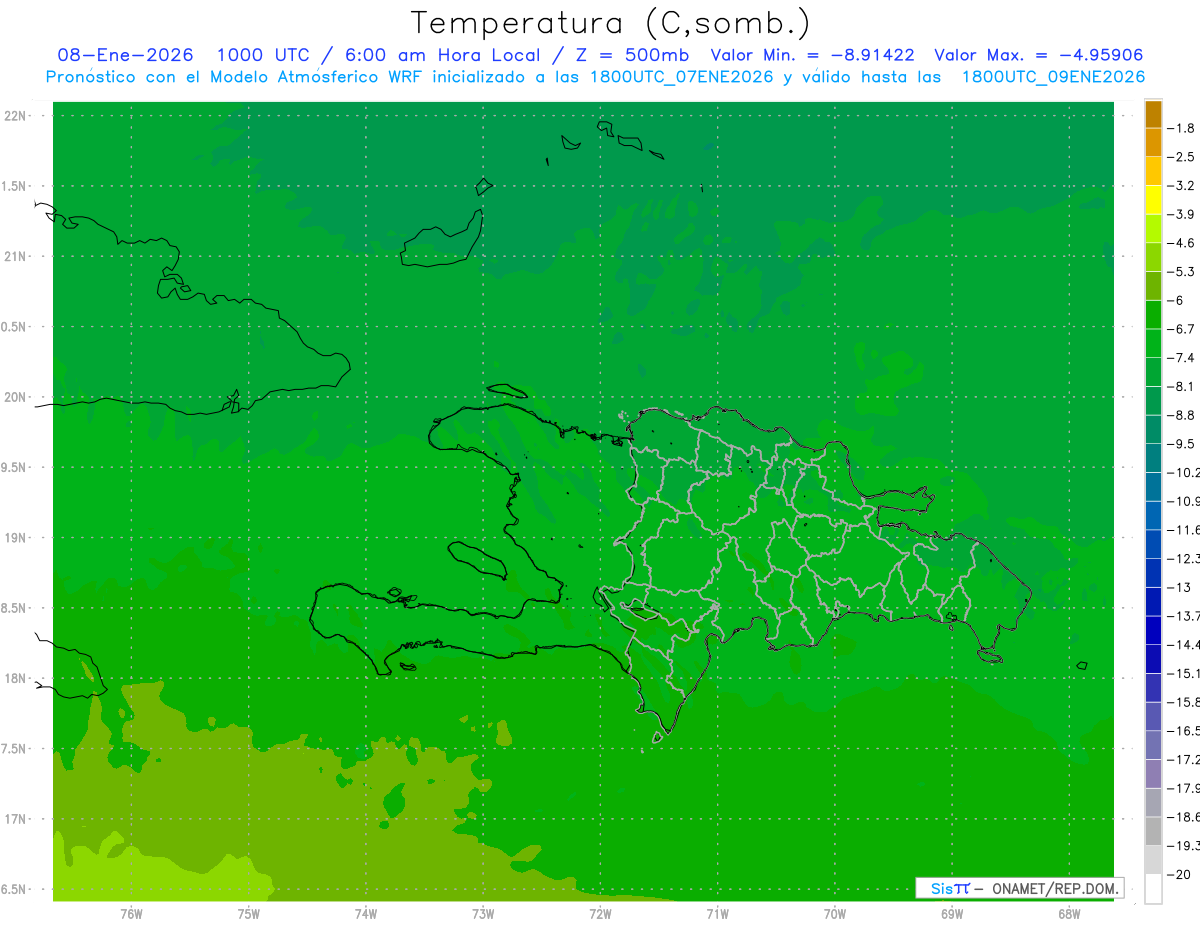Click the '-1.8' colorbar value
1200x927 pixels.
point(1181,128)
